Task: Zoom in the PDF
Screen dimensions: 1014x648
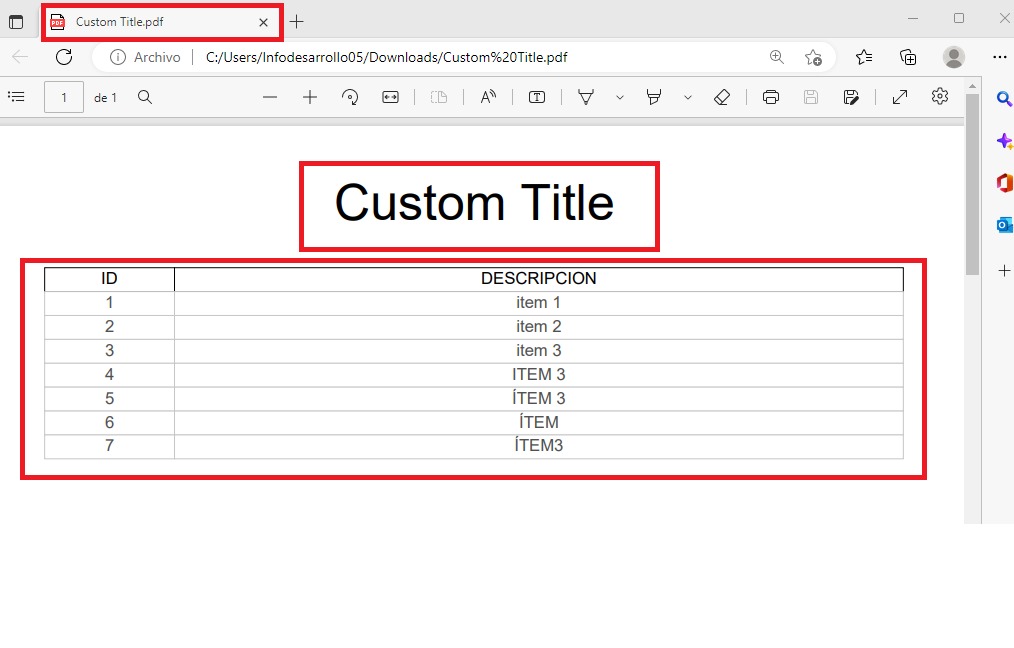Action: [x=310, y=97]
